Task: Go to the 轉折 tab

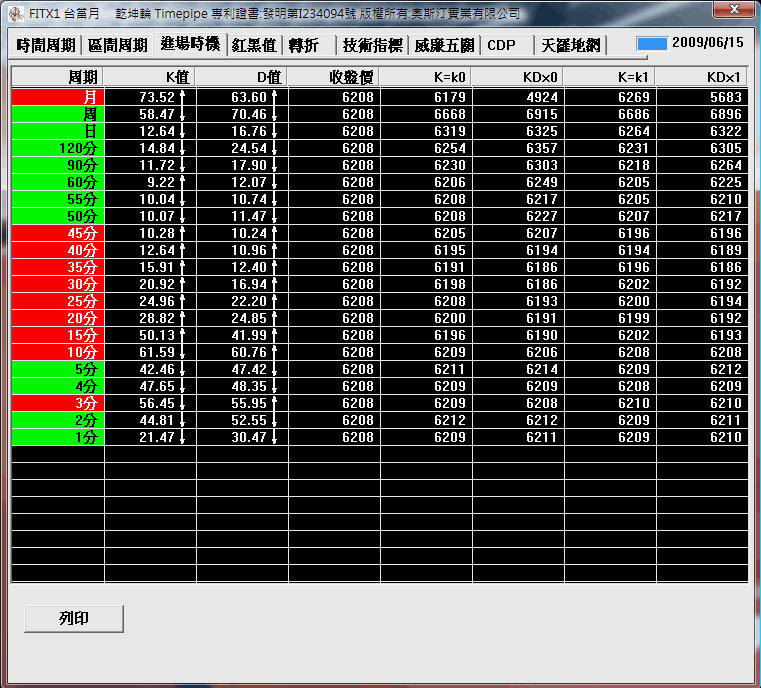Action: 304,46
